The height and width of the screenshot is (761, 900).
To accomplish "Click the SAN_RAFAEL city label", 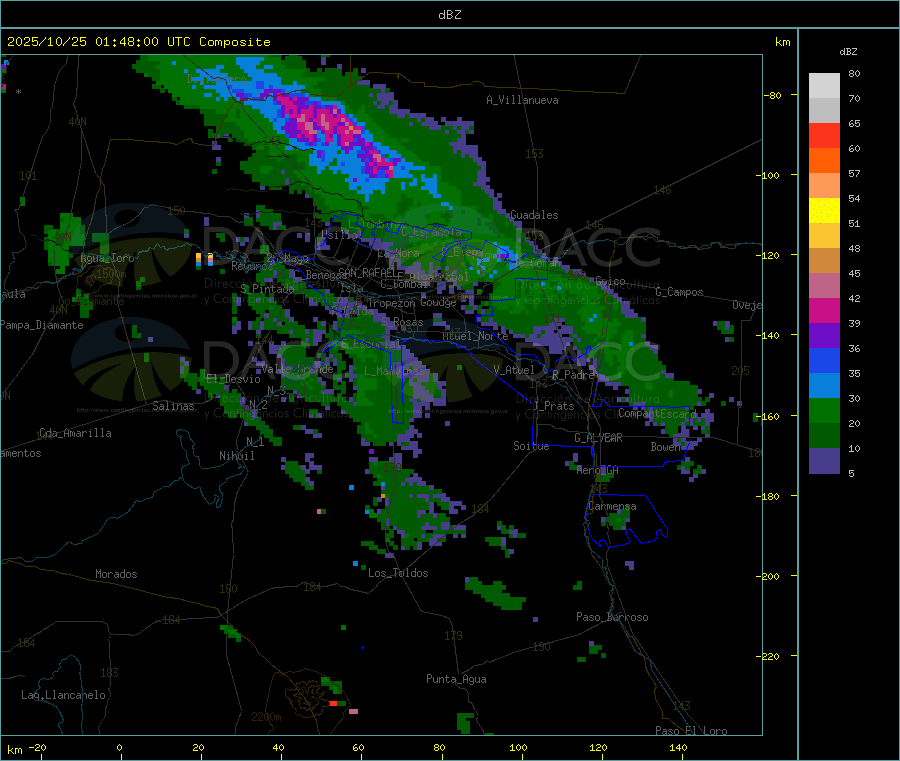I will [x=367, y=272].
